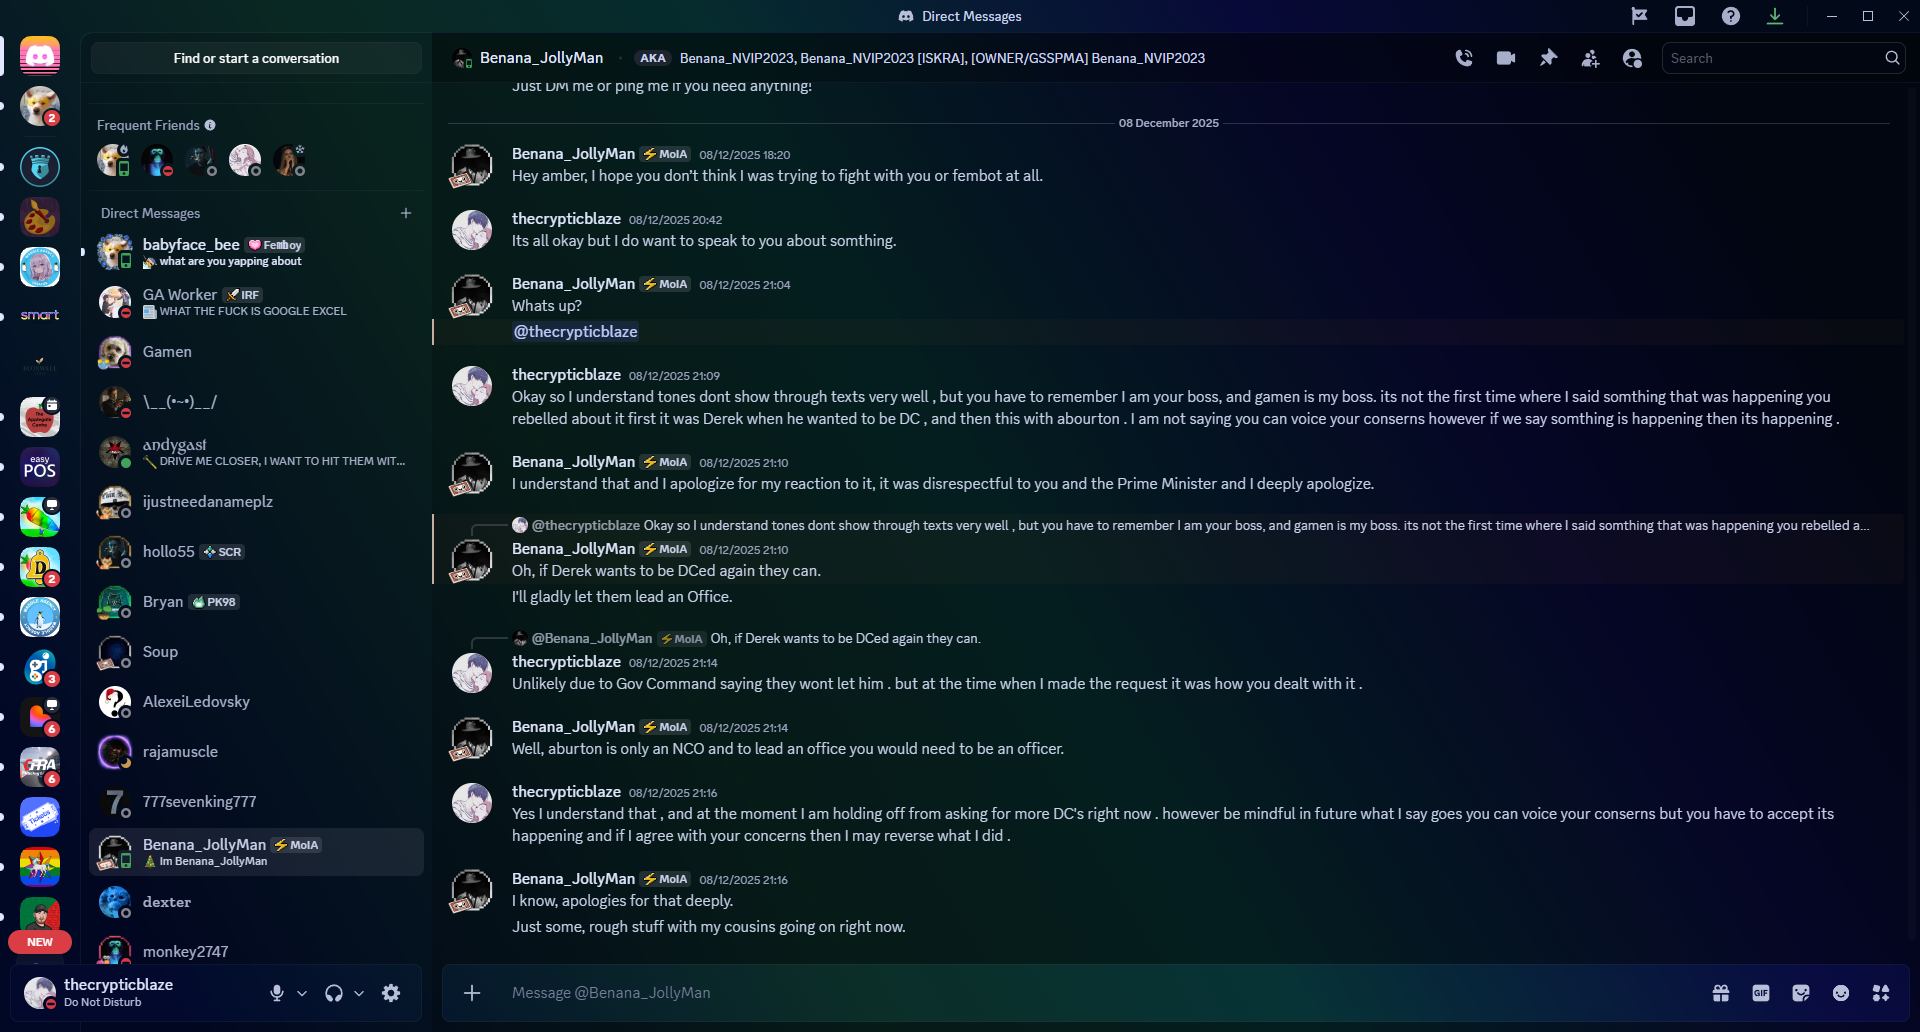Focus the Message @Benana_JollyMan input field
Viewport: 1920px width, 1032px height.
[x=1100, y=993]
